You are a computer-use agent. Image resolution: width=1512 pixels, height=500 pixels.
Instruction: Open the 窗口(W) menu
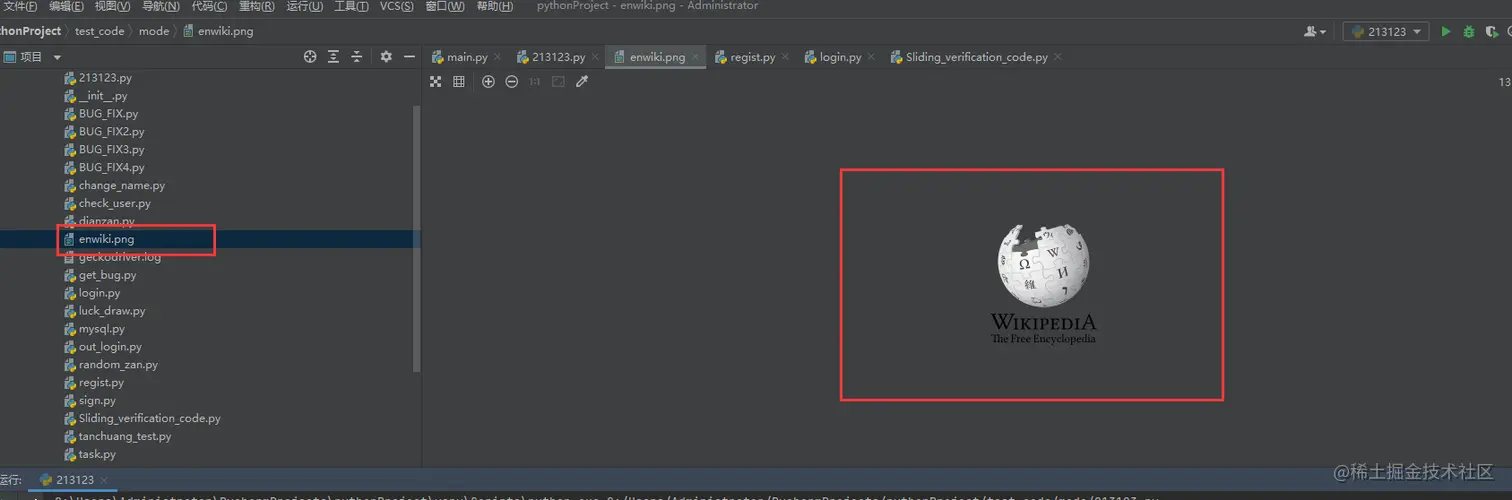(445, 6)
